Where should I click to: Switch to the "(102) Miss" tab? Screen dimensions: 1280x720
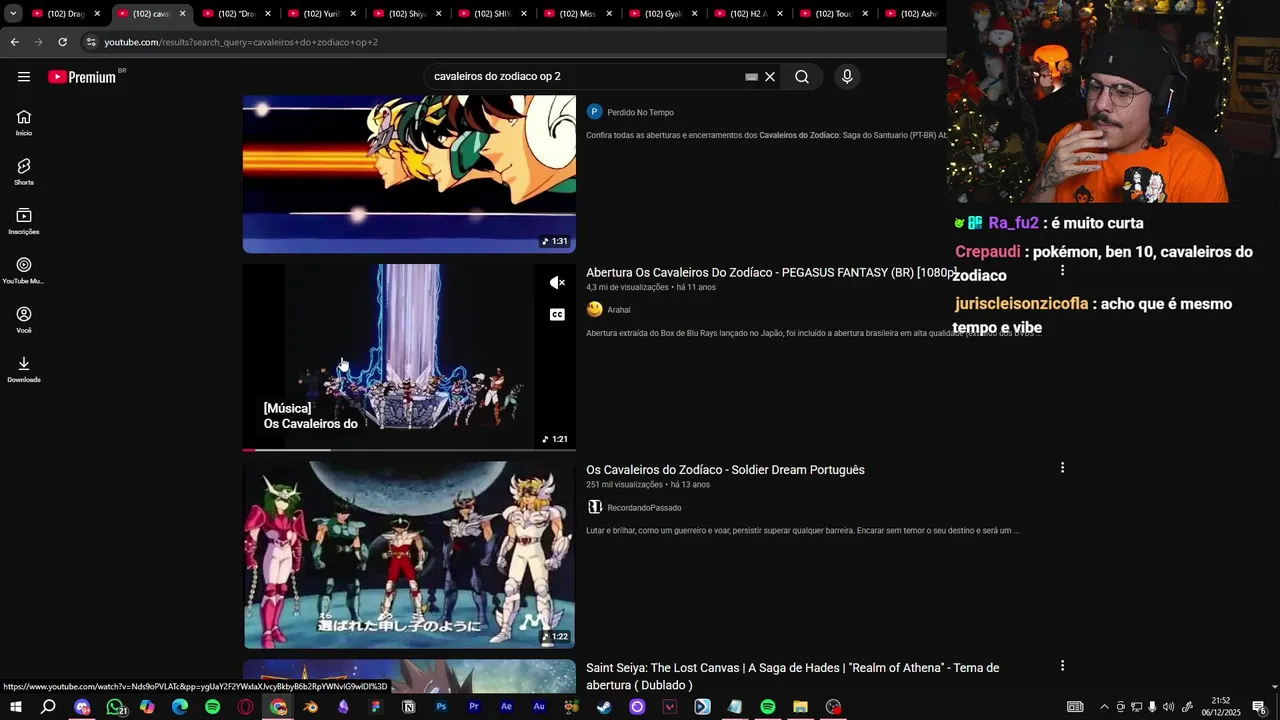point(579,14)
